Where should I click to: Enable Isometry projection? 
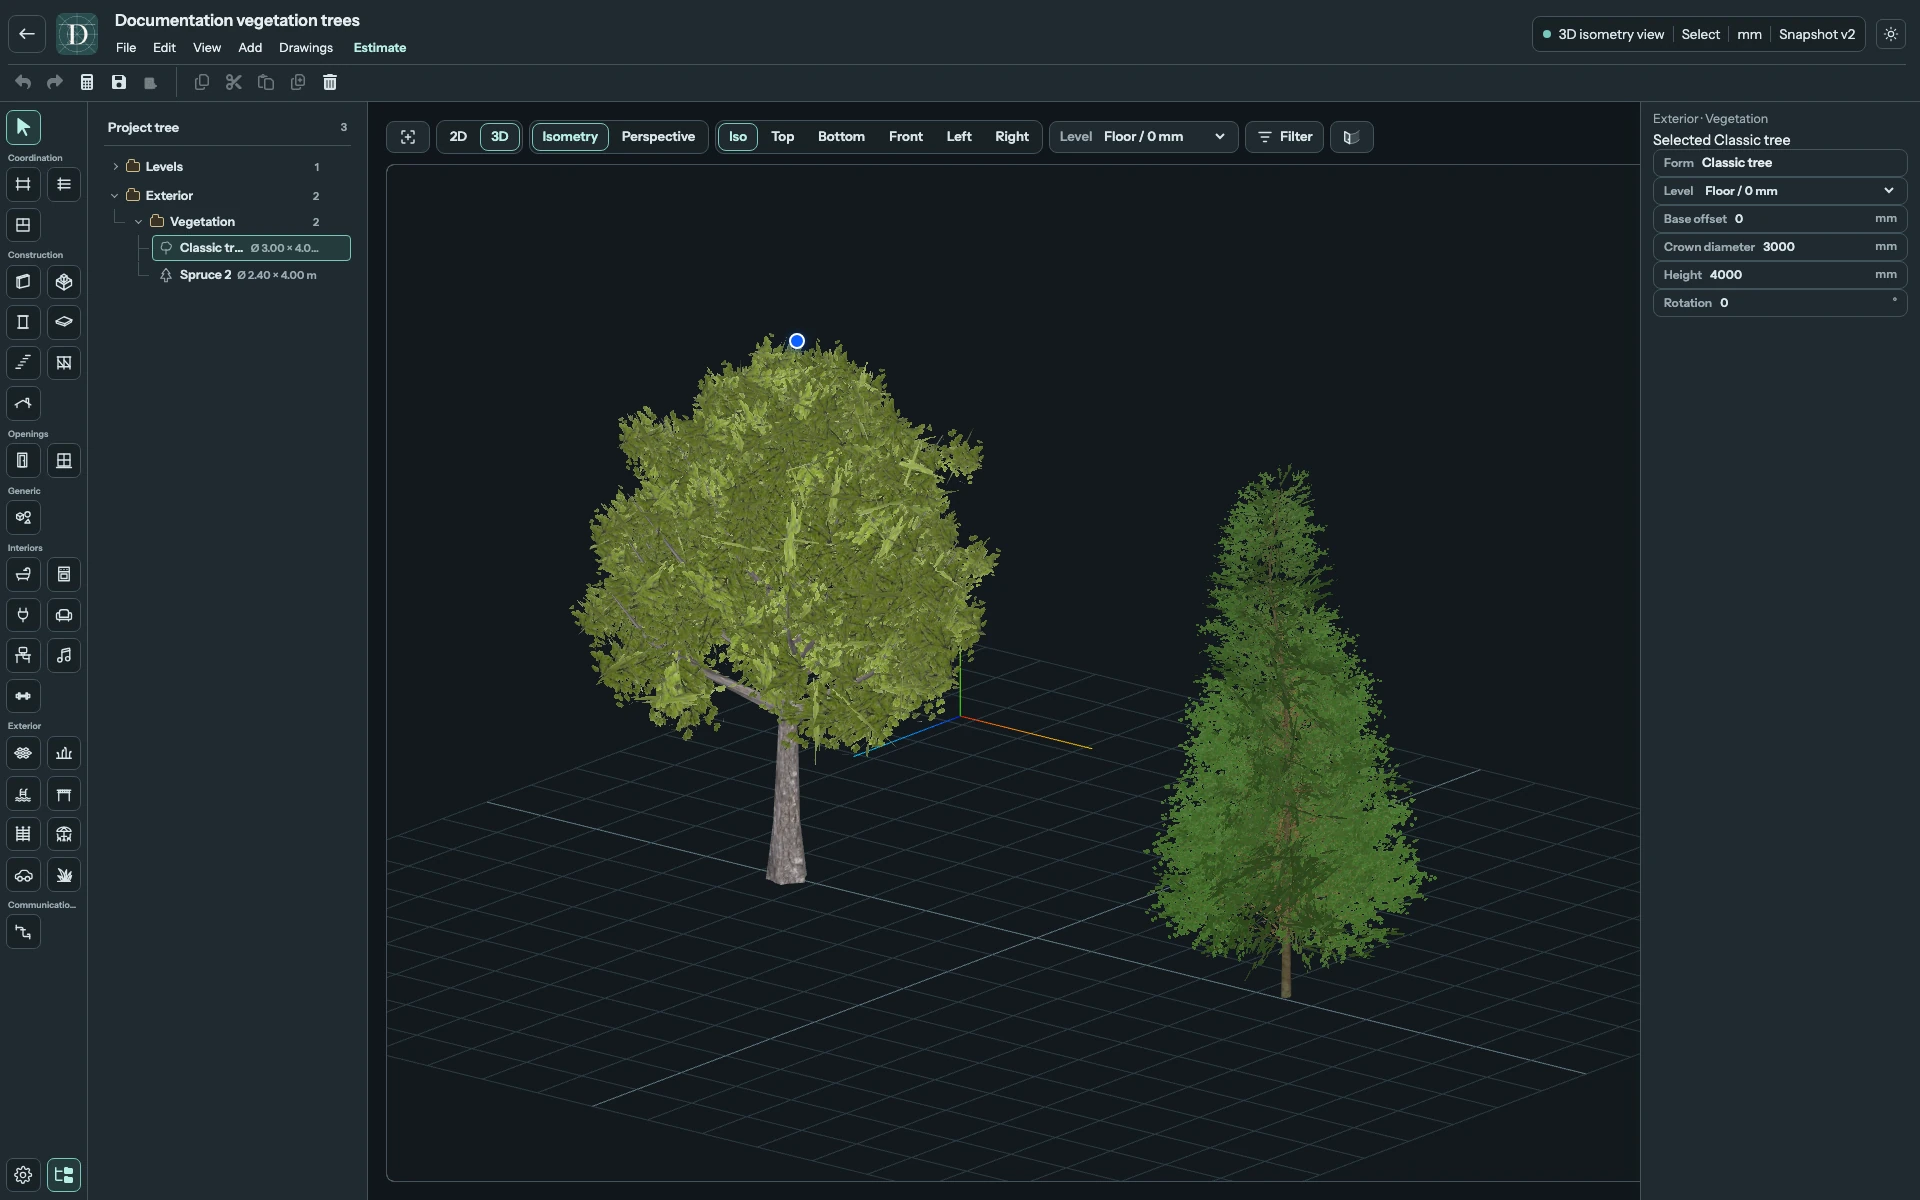click(x=570, y=137)
